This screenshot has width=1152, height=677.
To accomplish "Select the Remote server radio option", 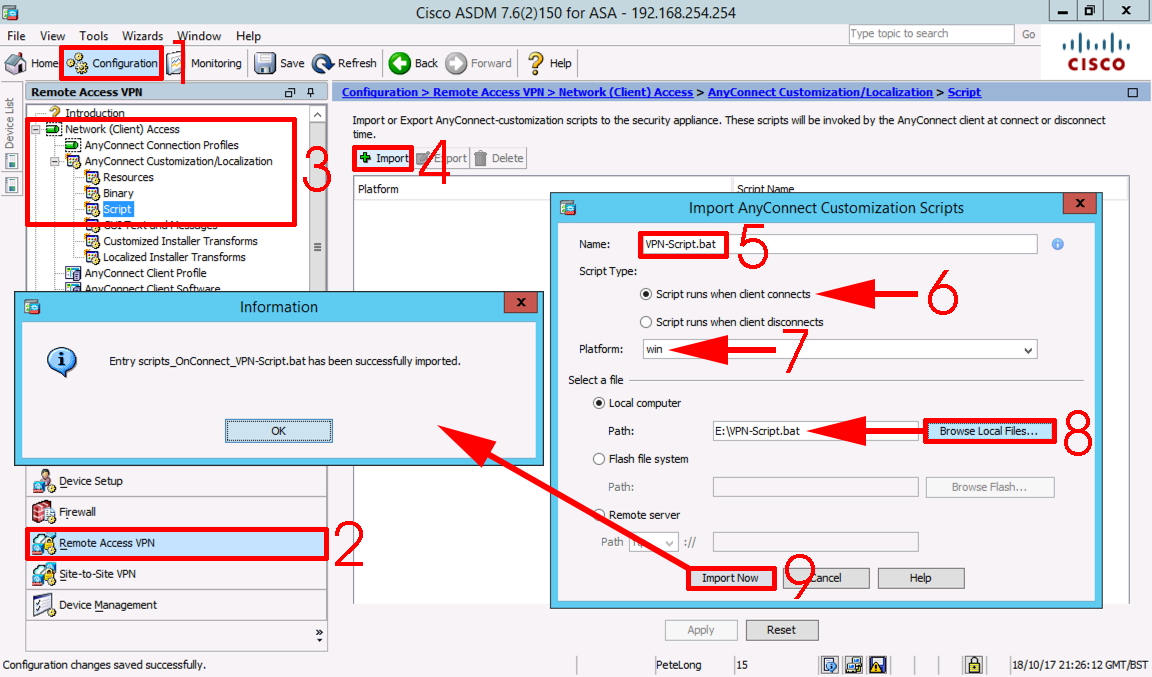I will click(599, 515).
